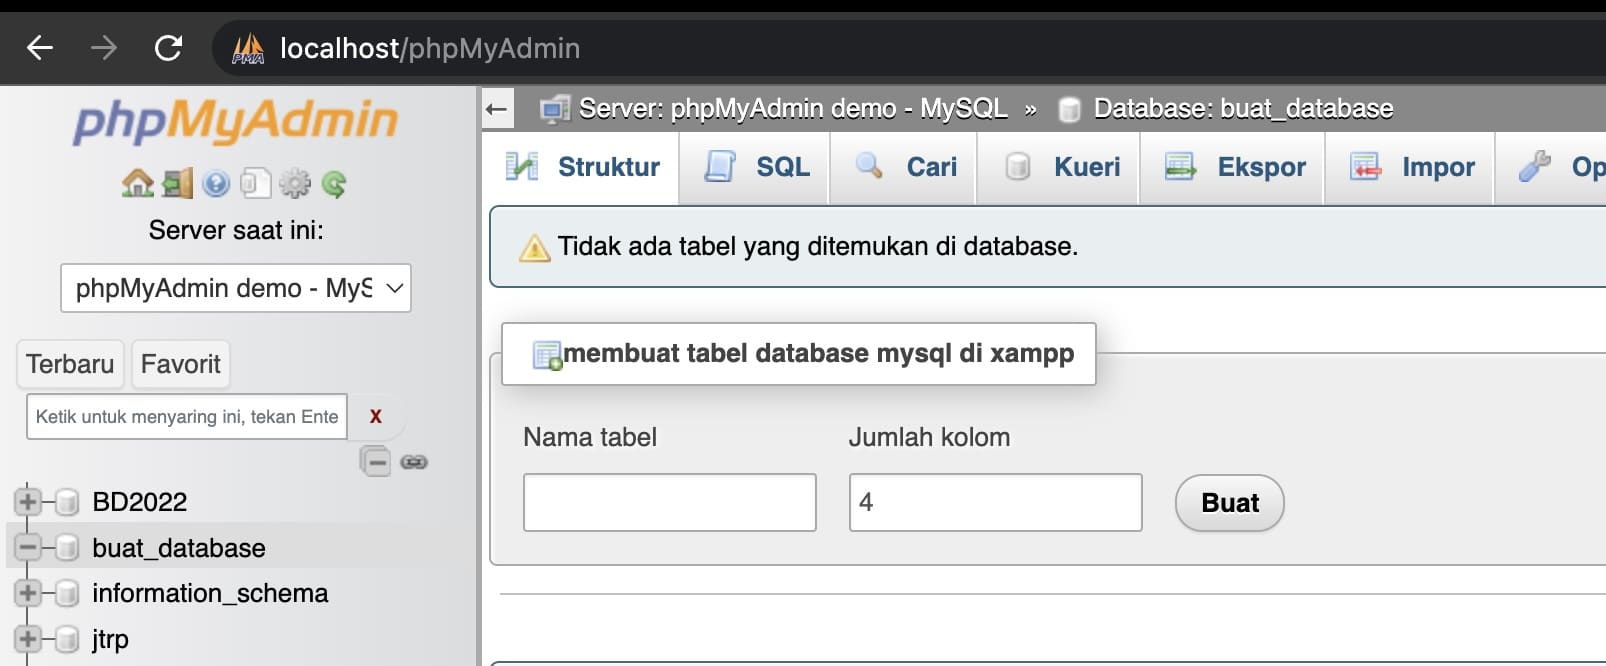Click the BD2022 database cylinder icon
The height and width of the screenshot is (666, 1606).
click(x=67, y=502)
